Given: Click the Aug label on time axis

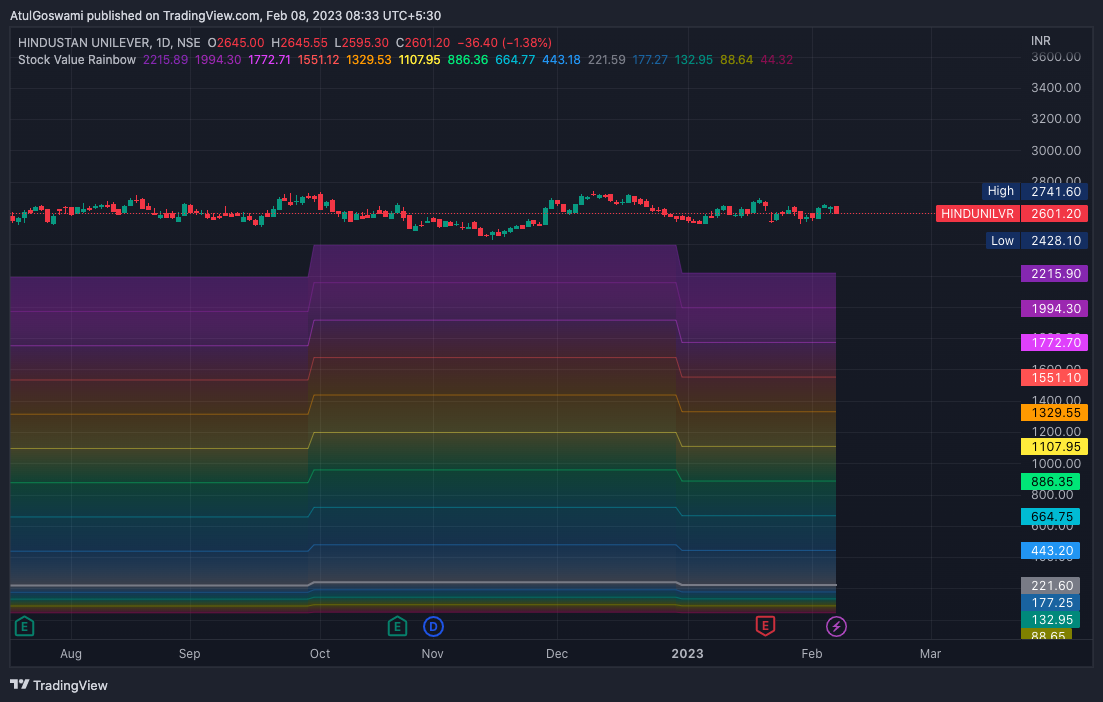Looking at the screenshot, I should click(71, 653).
